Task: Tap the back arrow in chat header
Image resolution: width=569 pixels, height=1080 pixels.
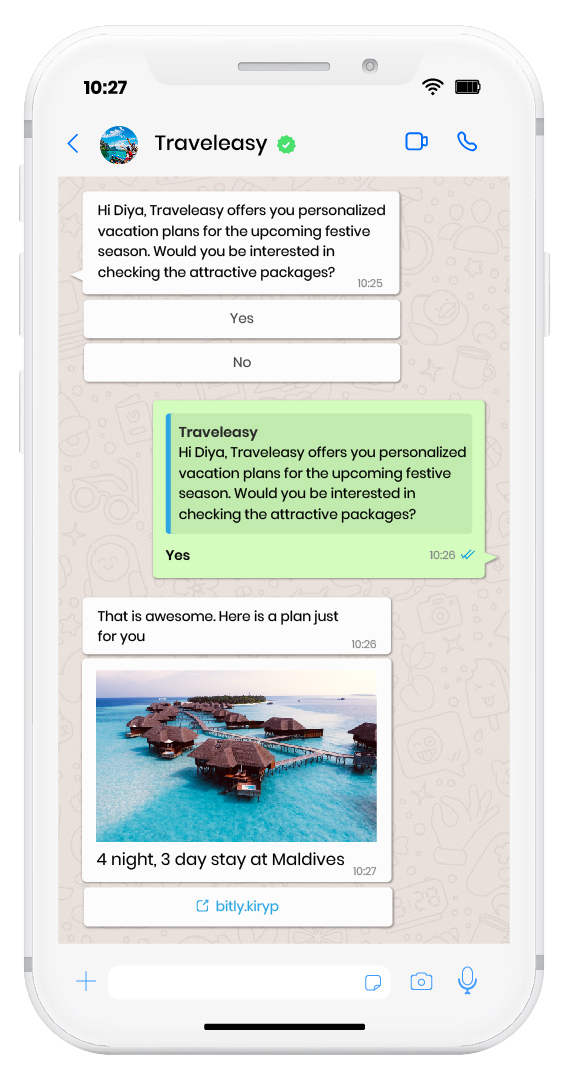Action: click(x=73, y=144)
